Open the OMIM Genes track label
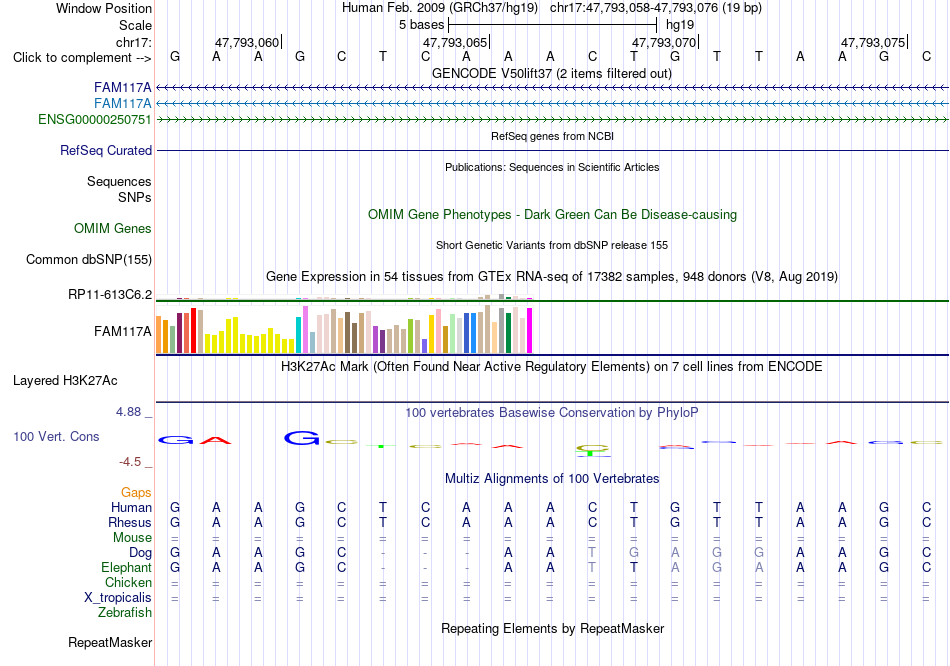The height and width of the screenshot is (666, 950). pyautogui.click(x=113, y=228)
